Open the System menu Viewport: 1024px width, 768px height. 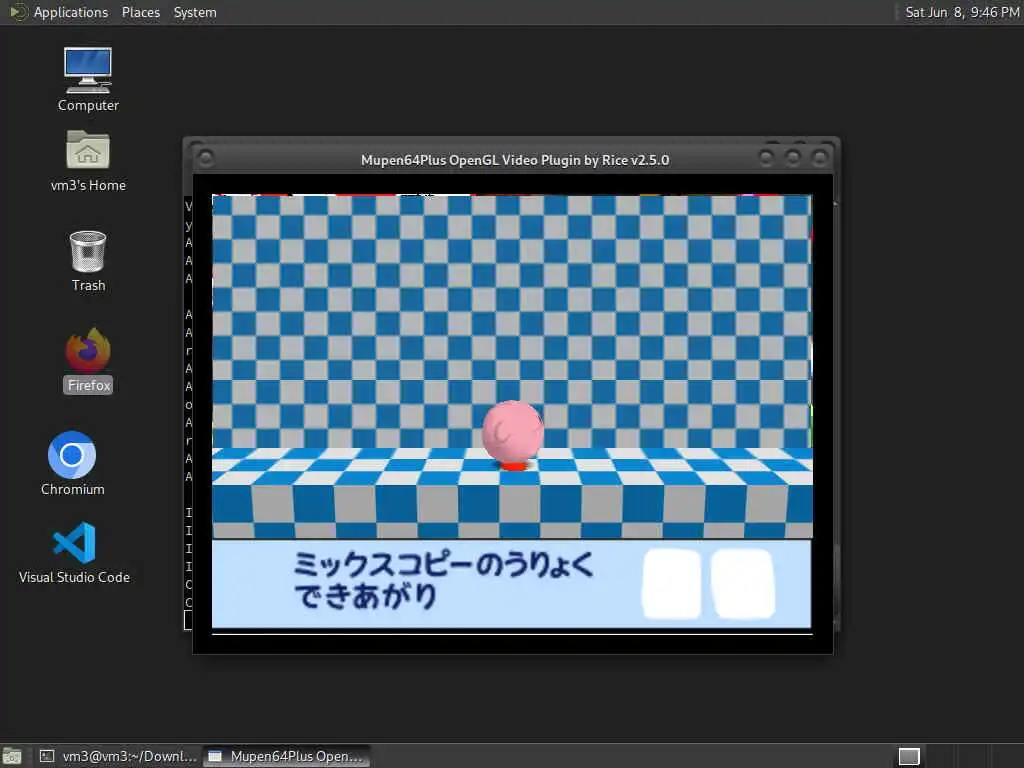point(195,12)
